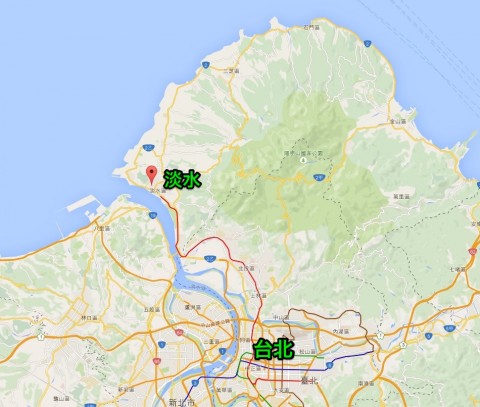Select route 2甲 shield in the national park

click(319, 177)
